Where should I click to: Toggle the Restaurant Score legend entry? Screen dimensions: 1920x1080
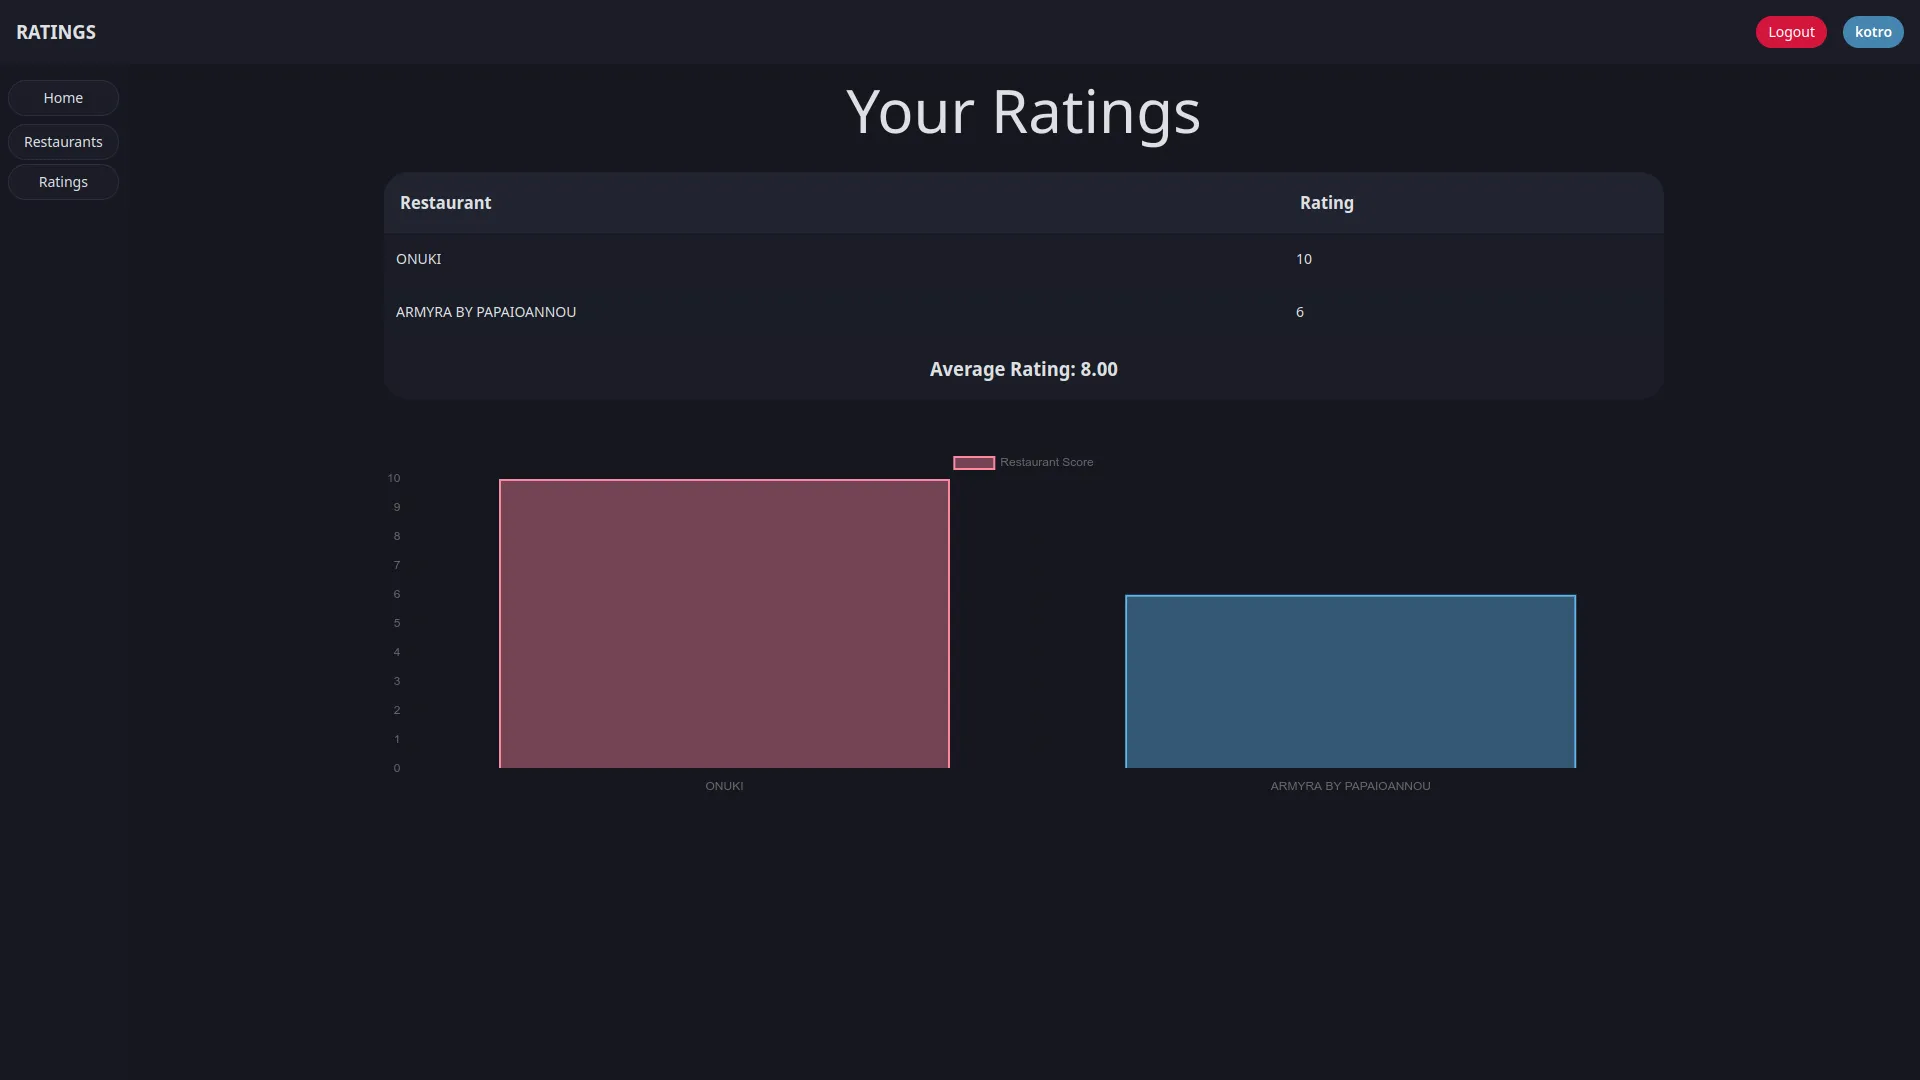point(1046,462)
